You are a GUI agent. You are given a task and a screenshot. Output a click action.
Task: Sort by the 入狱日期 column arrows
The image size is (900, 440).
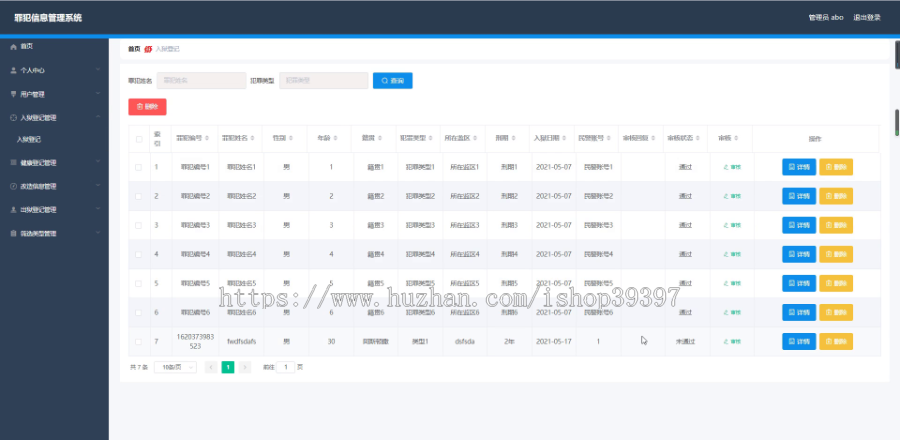coord(565,138)
